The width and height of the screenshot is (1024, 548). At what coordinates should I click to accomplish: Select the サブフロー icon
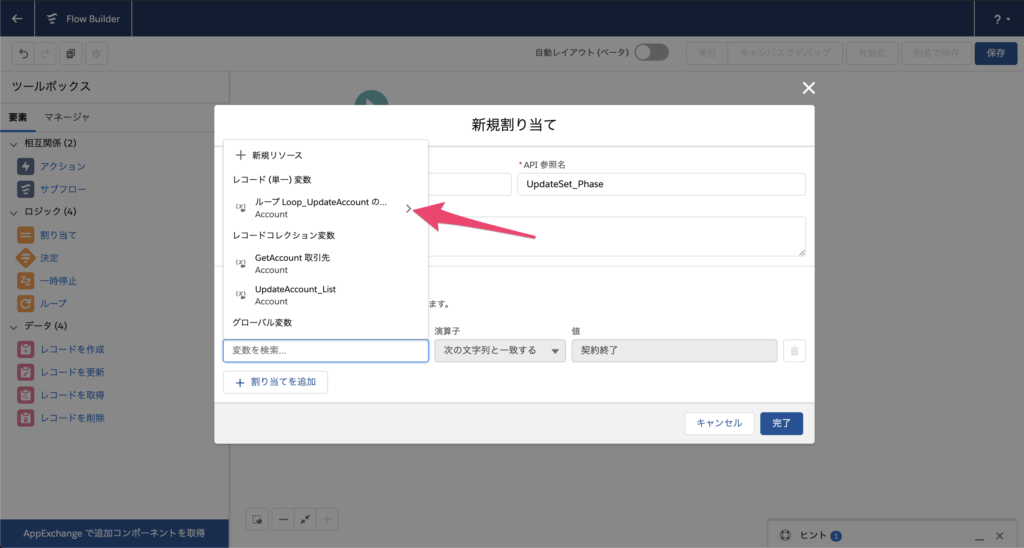pos(25,189)
